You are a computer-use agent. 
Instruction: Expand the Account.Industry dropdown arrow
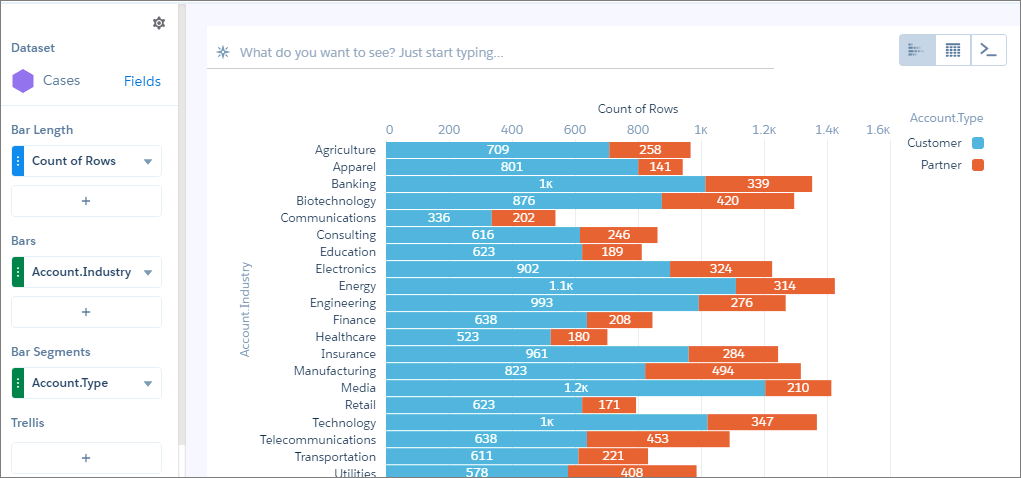point(148,273)
